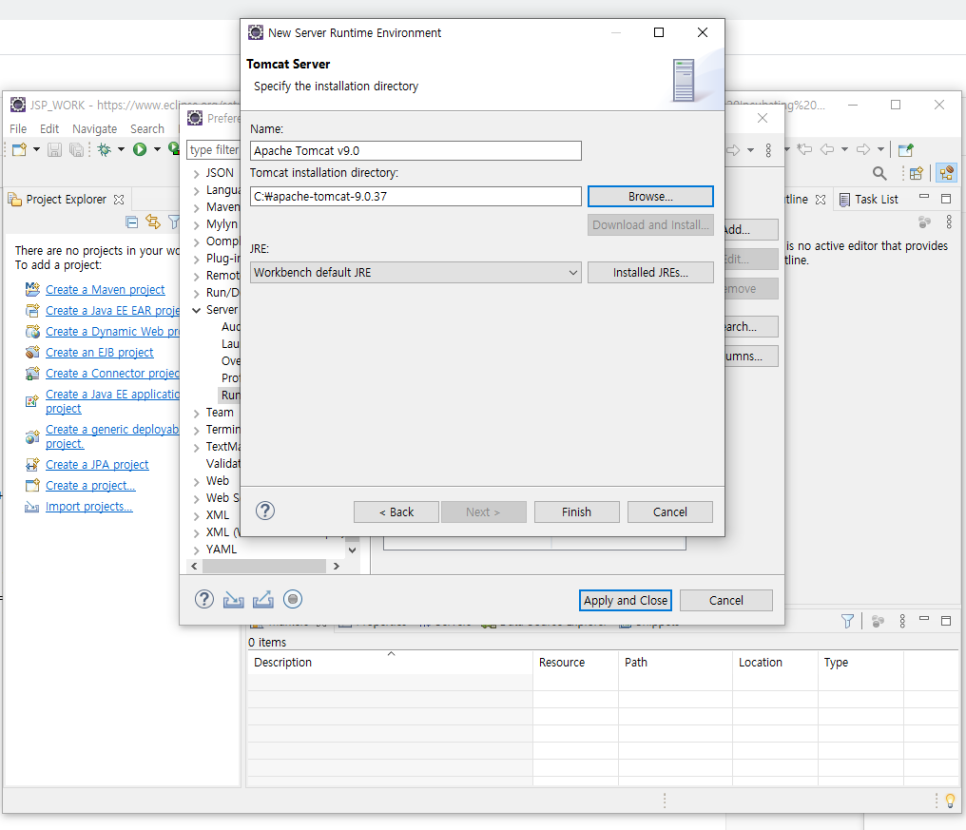Open the Run dropdown arrow

point(157,150)
